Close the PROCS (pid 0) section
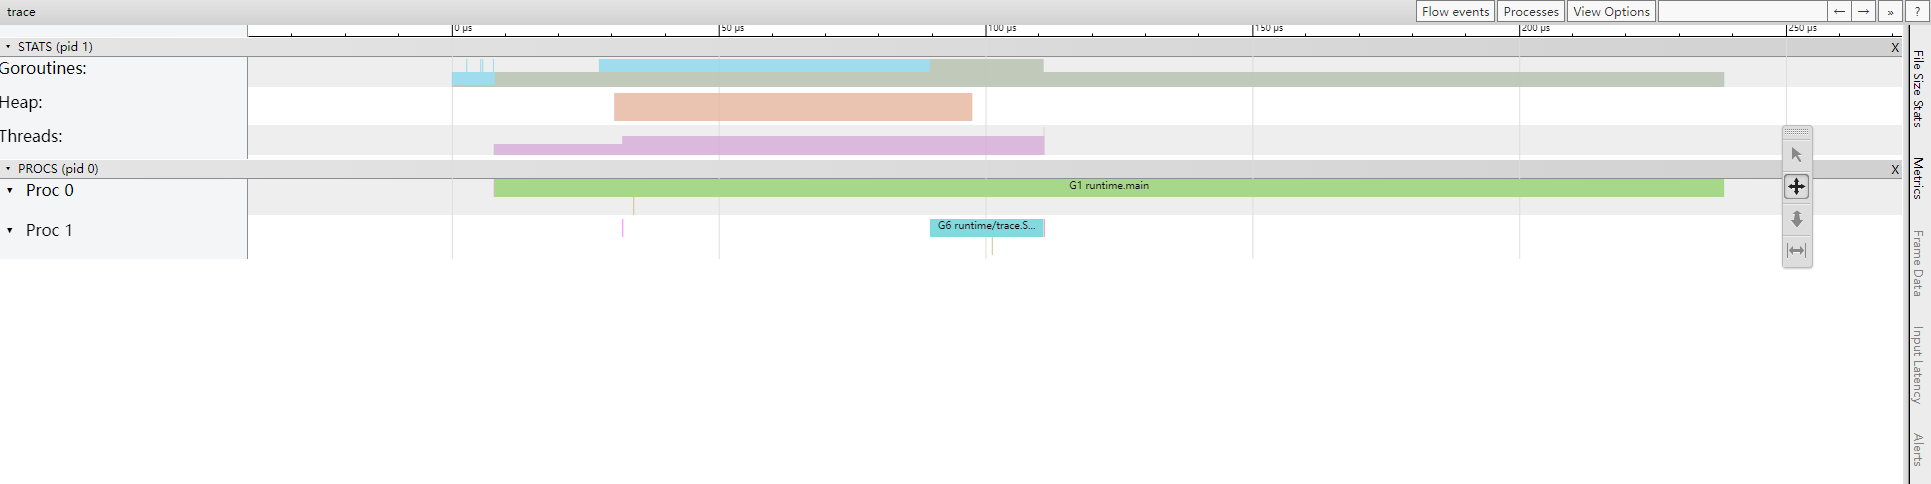1931x484 pixels. 1894,169
